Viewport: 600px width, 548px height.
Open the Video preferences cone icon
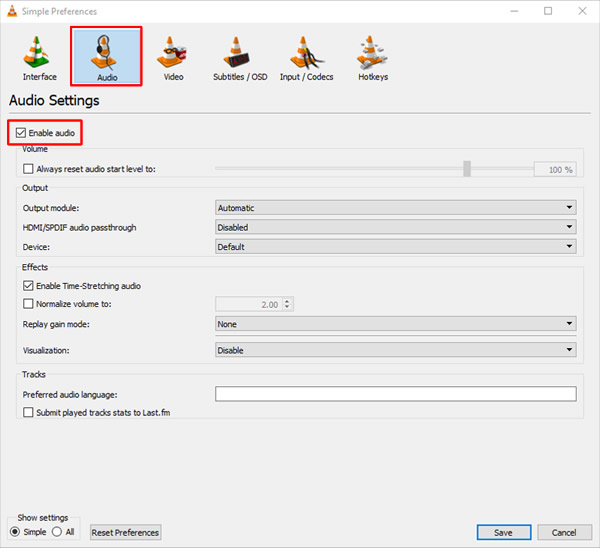coord(171,52)
